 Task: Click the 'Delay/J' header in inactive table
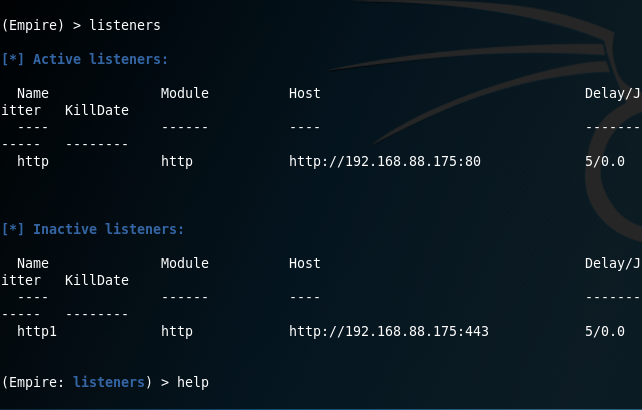click(613, 263)
